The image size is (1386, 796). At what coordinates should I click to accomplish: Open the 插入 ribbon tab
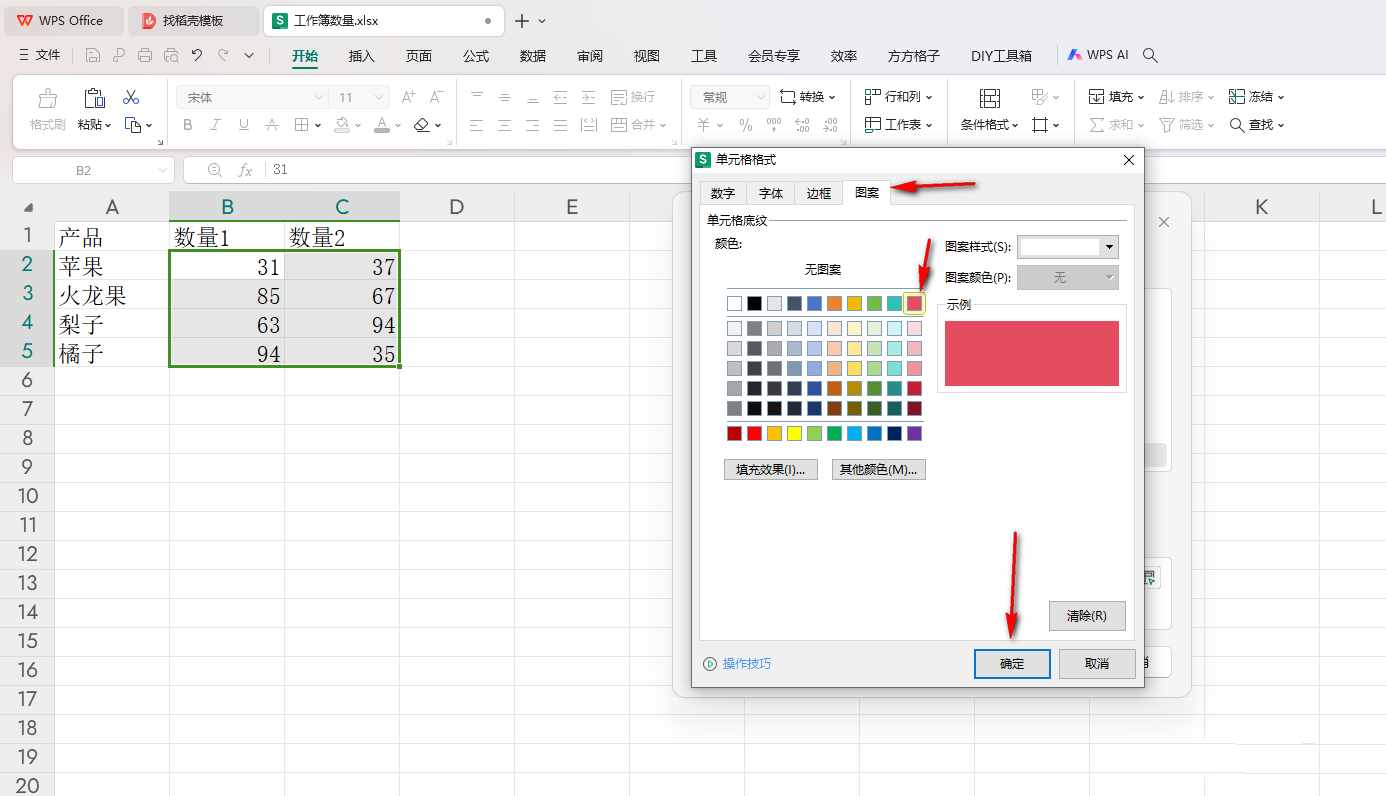[362, 56]
